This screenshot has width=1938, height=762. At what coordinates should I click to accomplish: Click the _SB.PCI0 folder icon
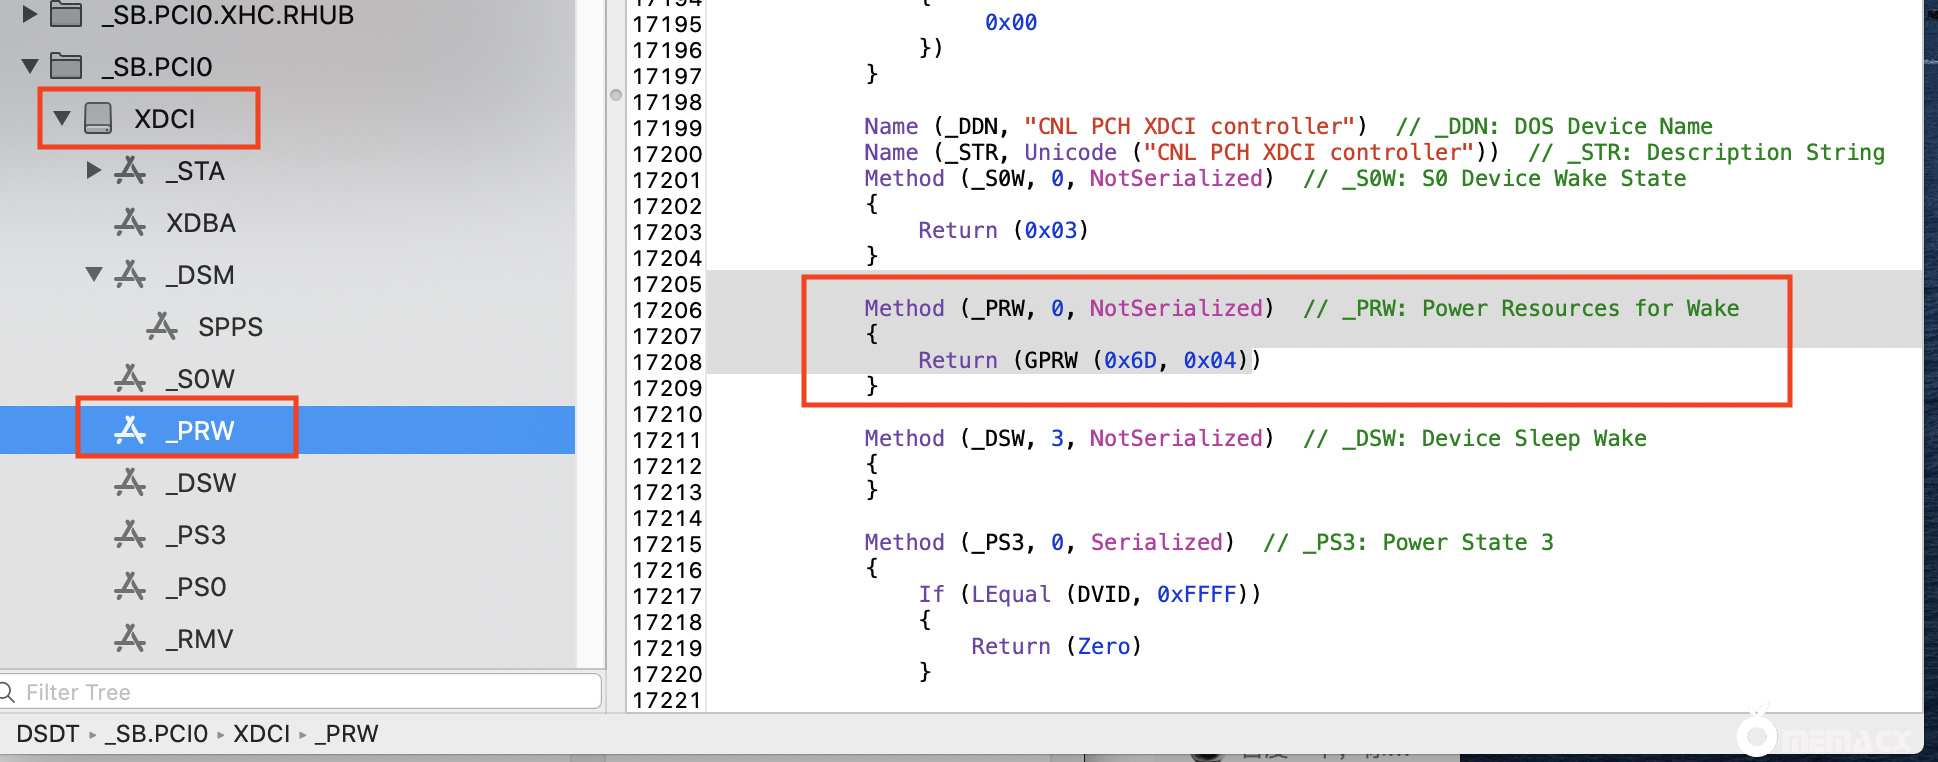click(x=66, y=66)
